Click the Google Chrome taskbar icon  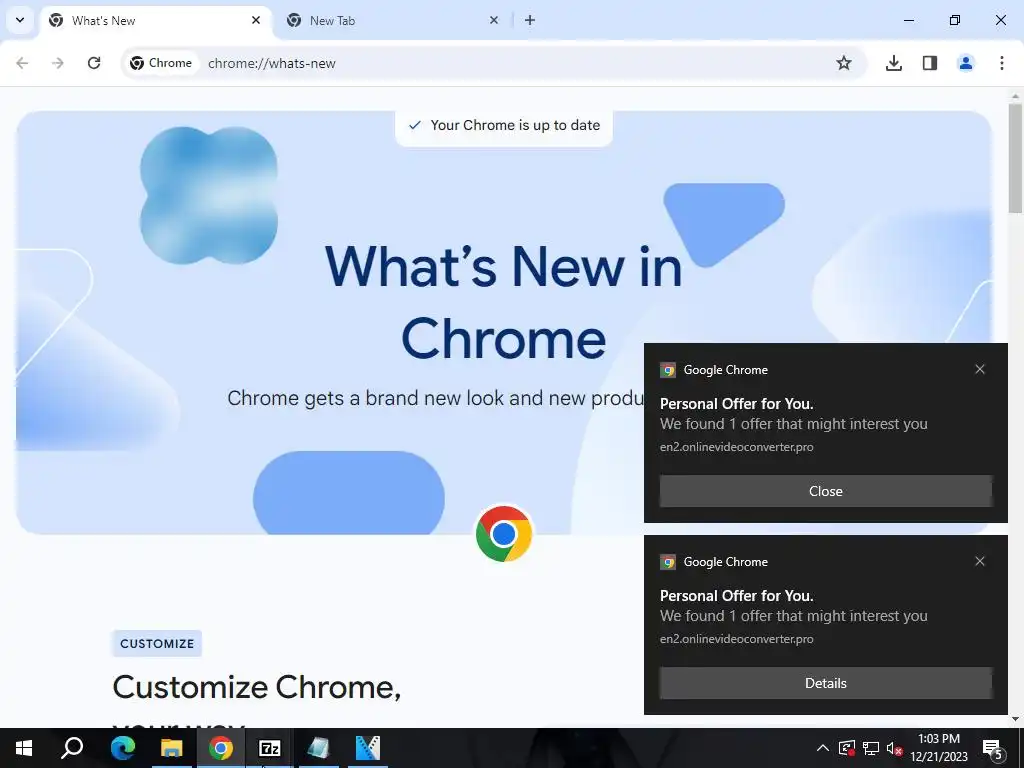coord(221,748)
